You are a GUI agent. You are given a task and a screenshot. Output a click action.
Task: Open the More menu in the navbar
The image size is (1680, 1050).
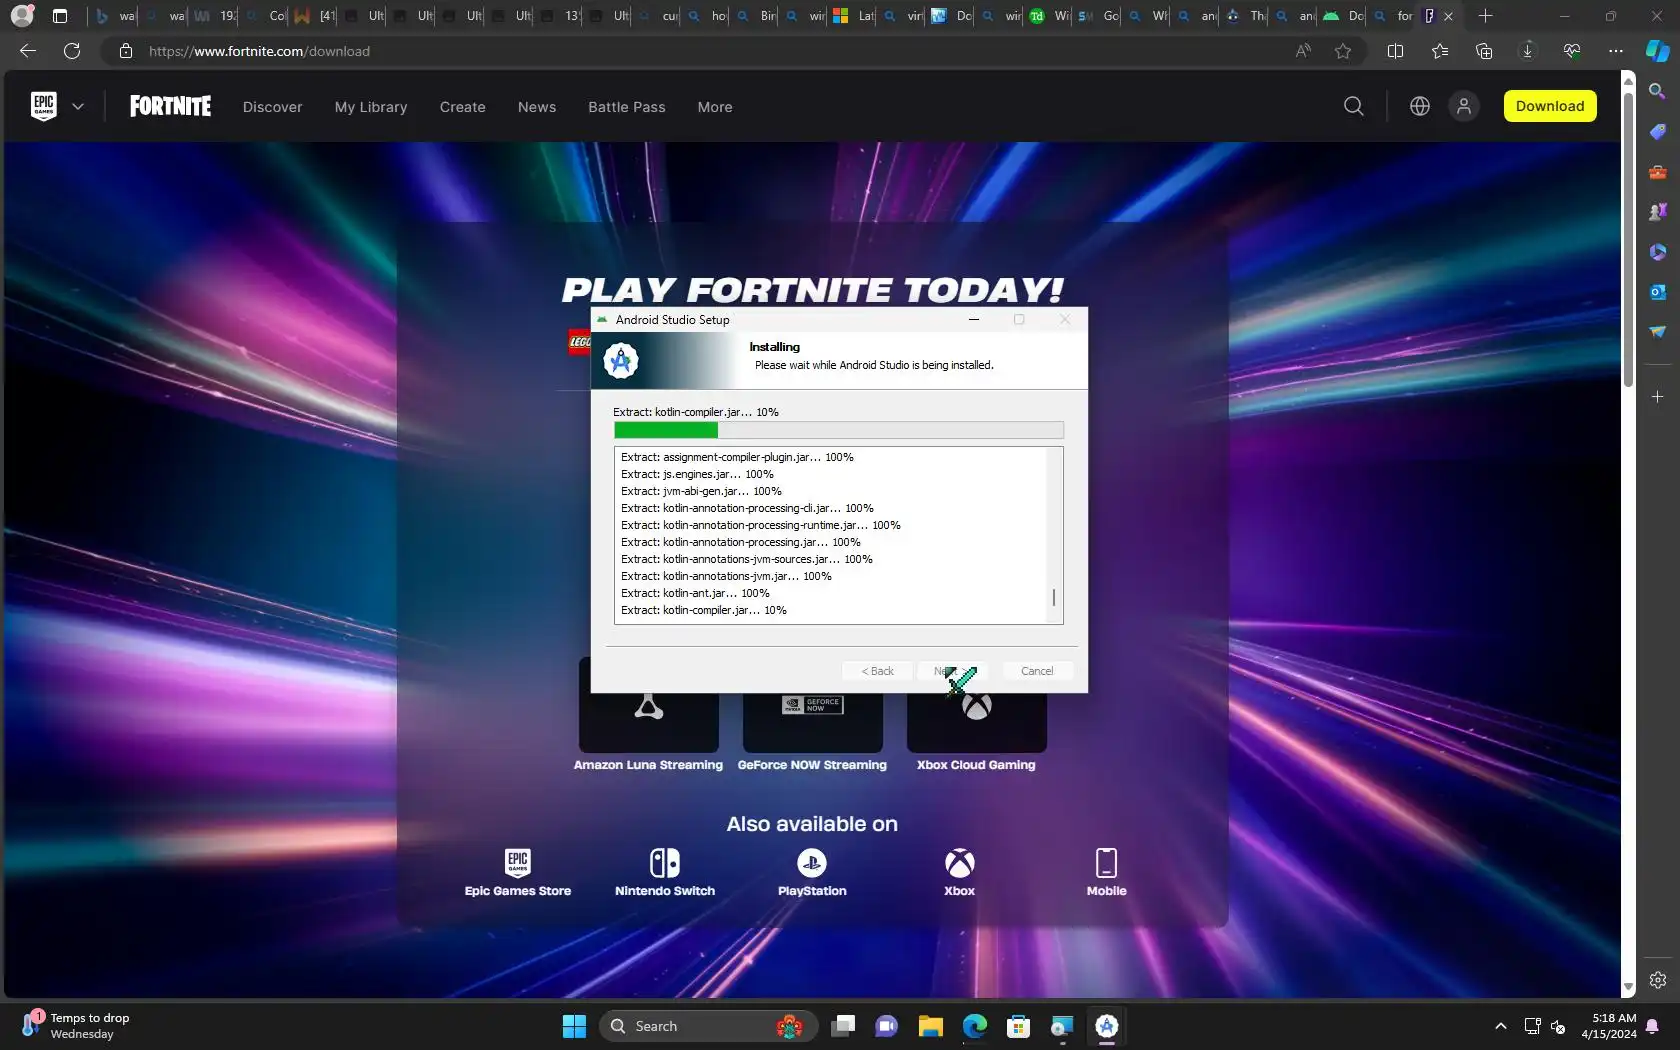tap(715, 107)
